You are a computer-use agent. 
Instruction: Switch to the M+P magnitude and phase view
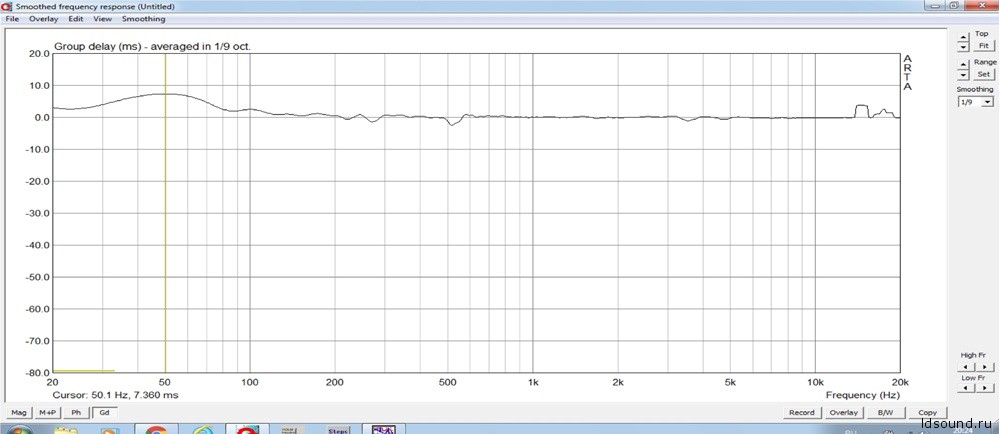click(x=48, y=413)
